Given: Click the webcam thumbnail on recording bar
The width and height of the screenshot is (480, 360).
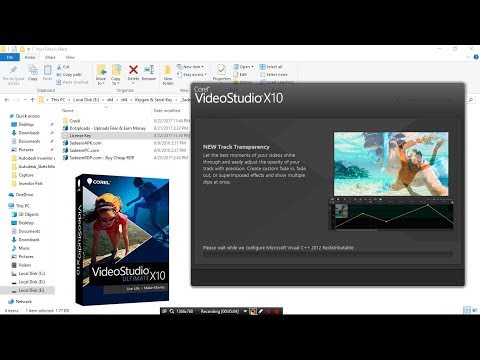Looking at the screenshot, I should [253, 311].
